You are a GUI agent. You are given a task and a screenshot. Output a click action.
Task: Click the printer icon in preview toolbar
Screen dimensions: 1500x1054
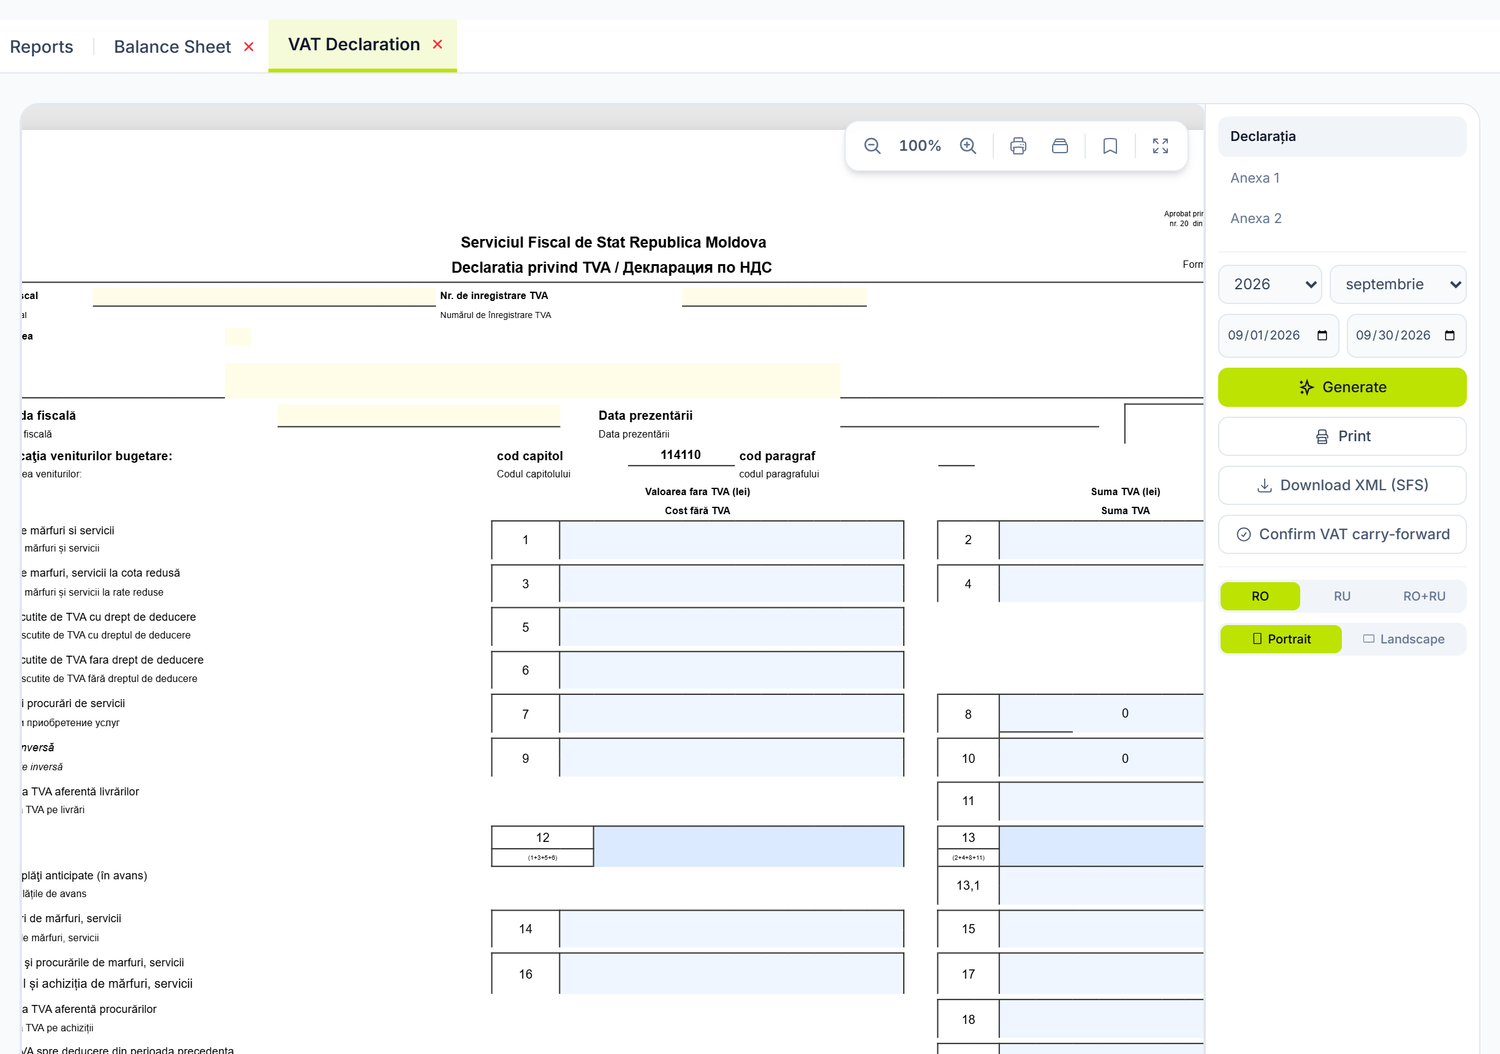[x=1018, y=146]
